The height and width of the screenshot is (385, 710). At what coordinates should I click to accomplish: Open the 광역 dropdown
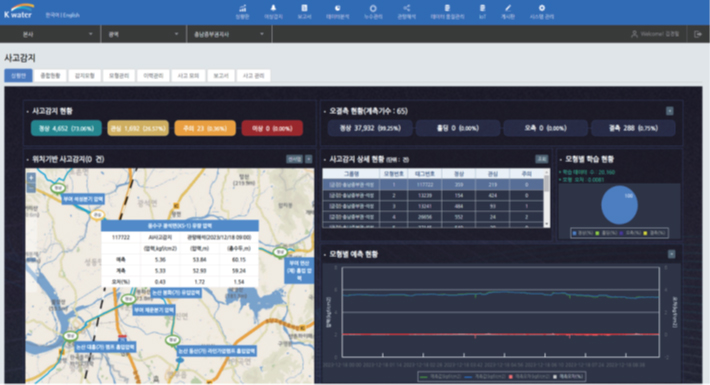[144, 34]
